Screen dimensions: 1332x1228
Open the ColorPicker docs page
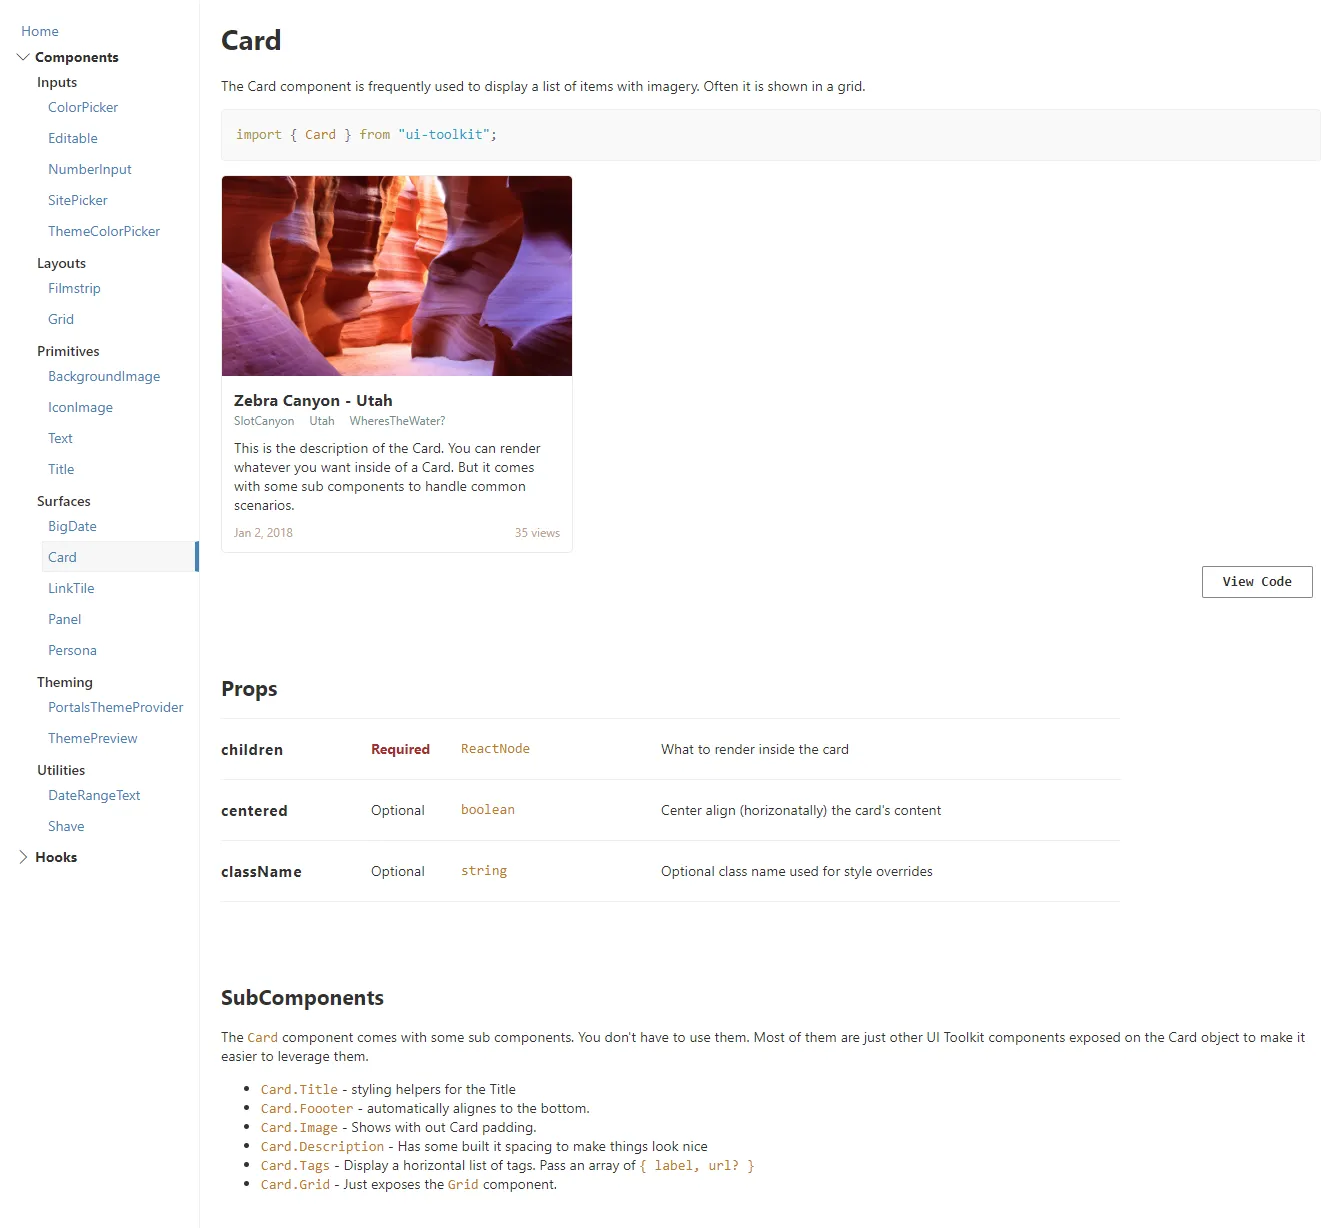83,107
